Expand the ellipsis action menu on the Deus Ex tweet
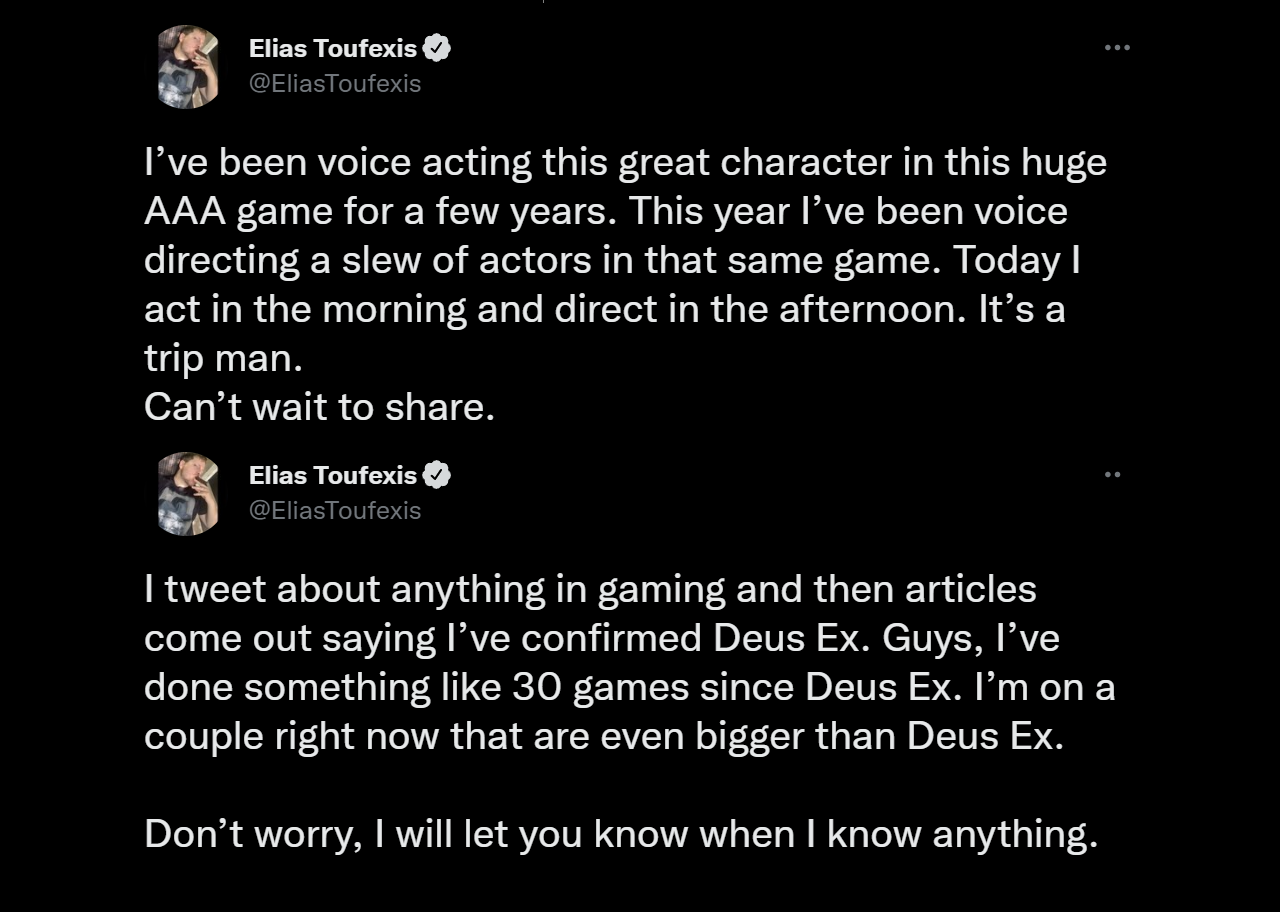Image resolution: width=1280 pixels, height=912 pixels. point(1113,474)
